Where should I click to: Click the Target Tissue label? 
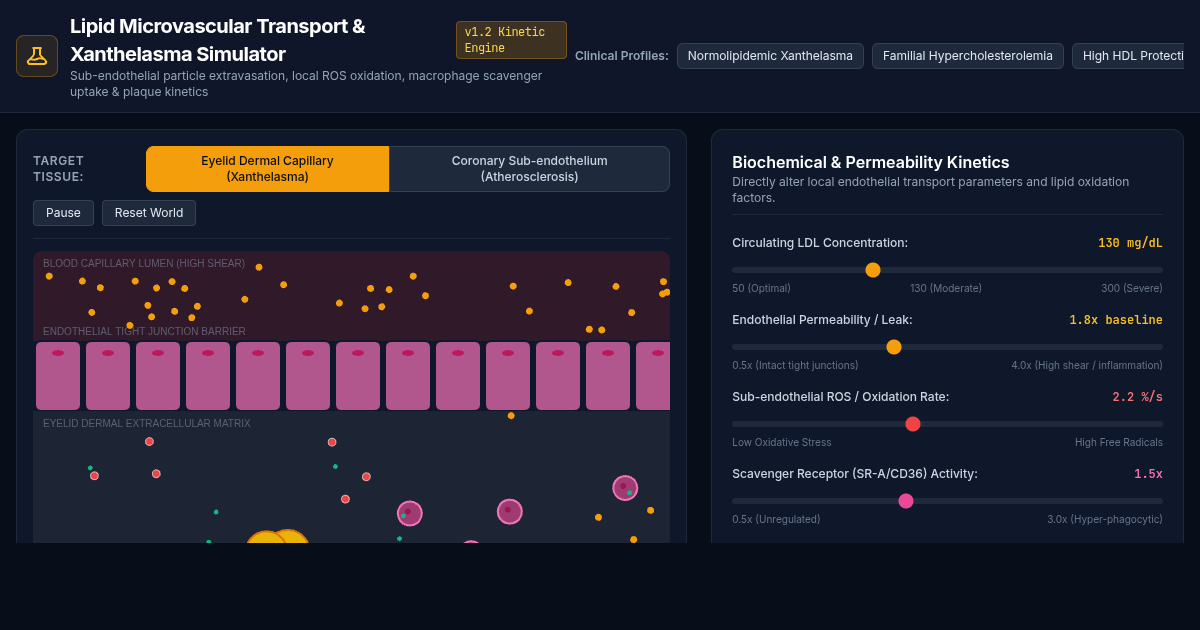59,169
